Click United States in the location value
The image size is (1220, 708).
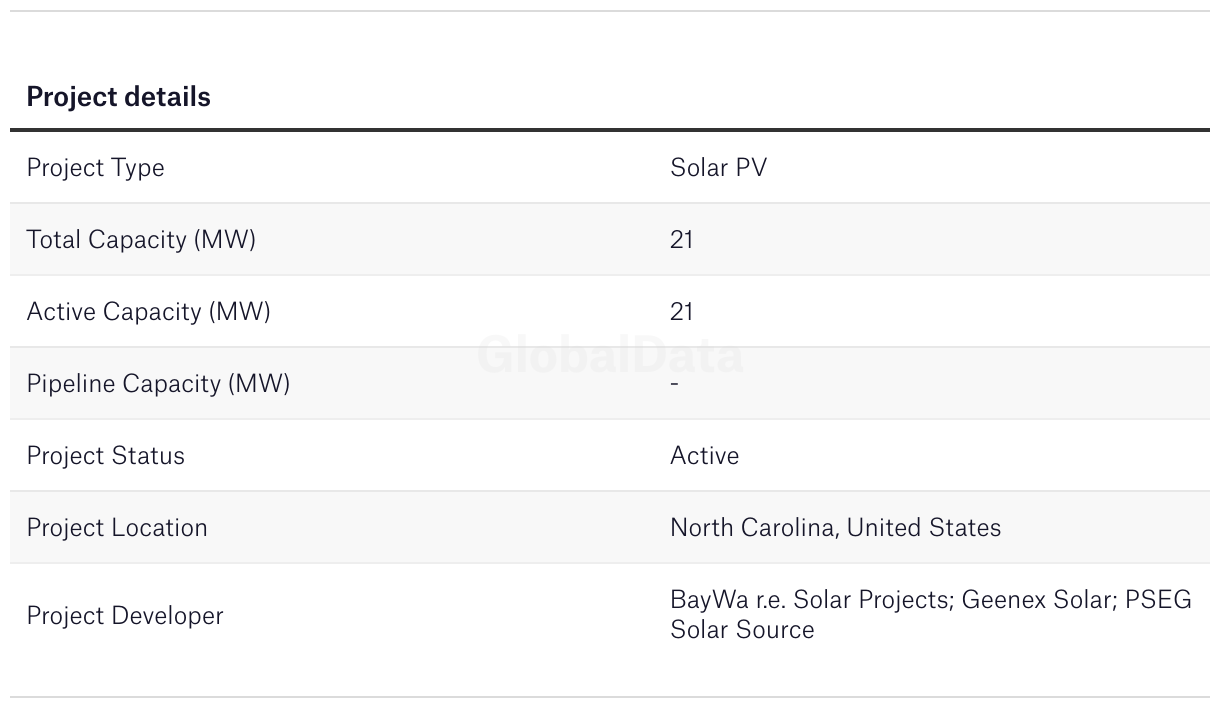tap(924, 528)
